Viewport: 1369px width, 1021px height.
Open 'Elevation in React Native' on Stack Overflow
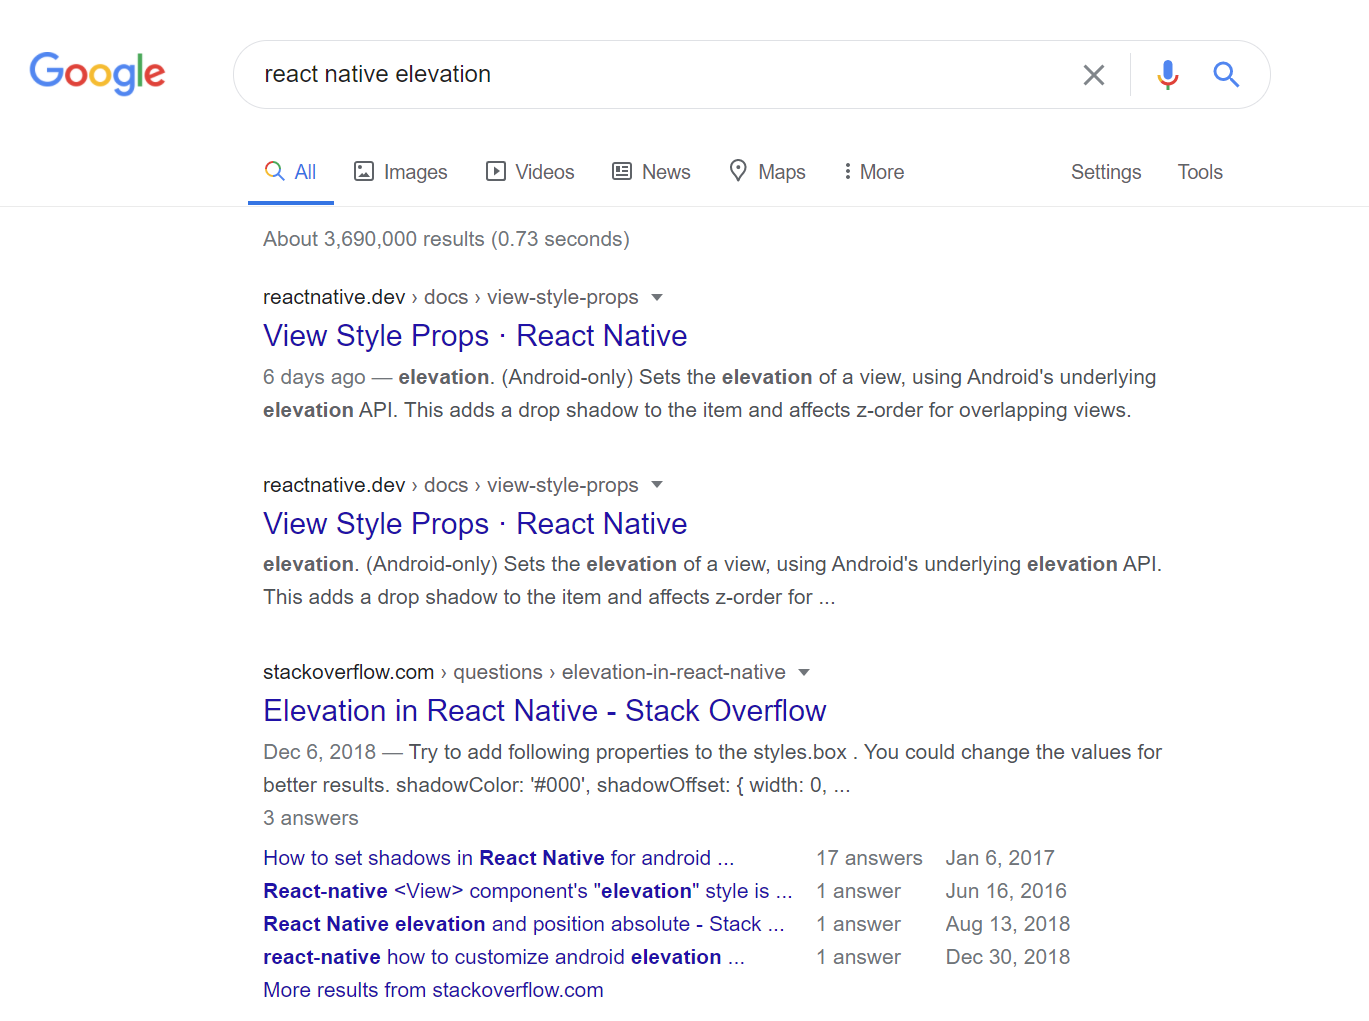(x=544, y=710)
